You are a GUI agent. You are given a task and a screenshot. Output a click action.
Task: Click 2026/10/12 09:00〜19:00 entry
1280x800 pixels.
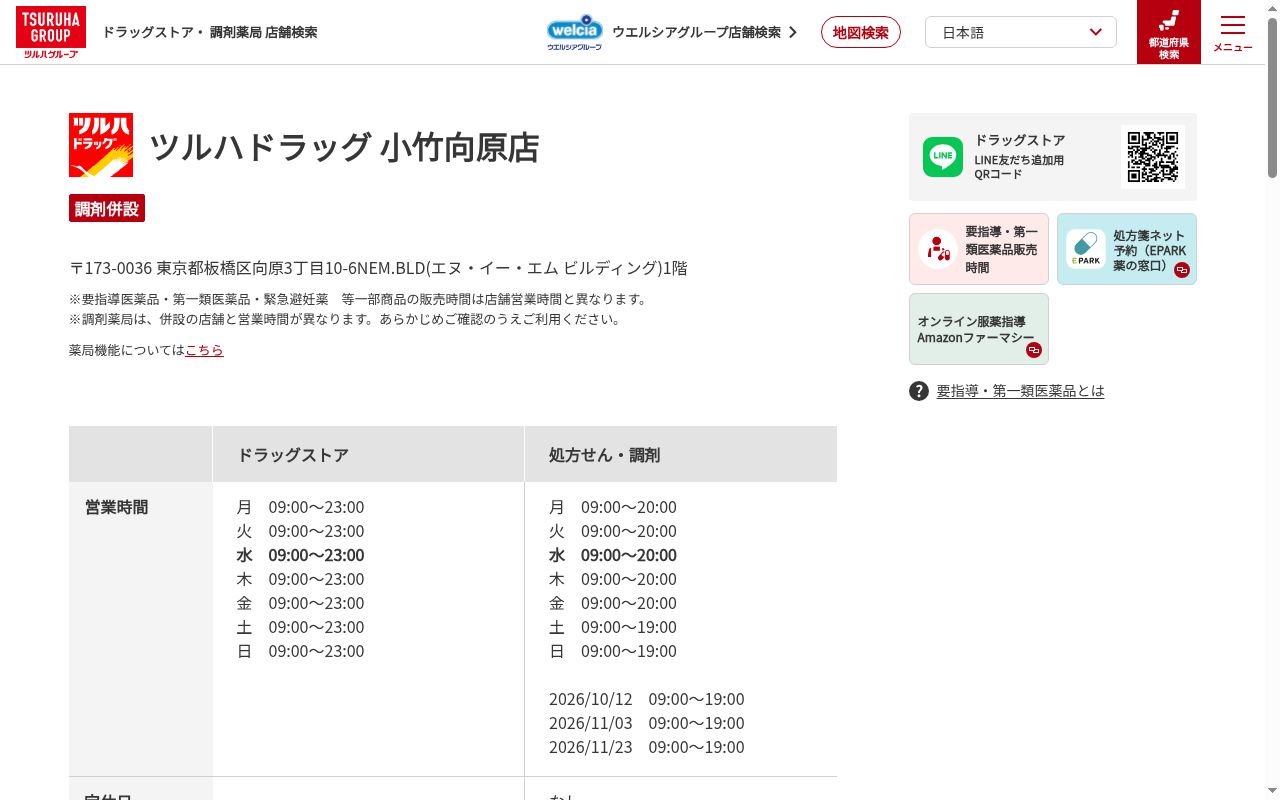pos(647,699)
